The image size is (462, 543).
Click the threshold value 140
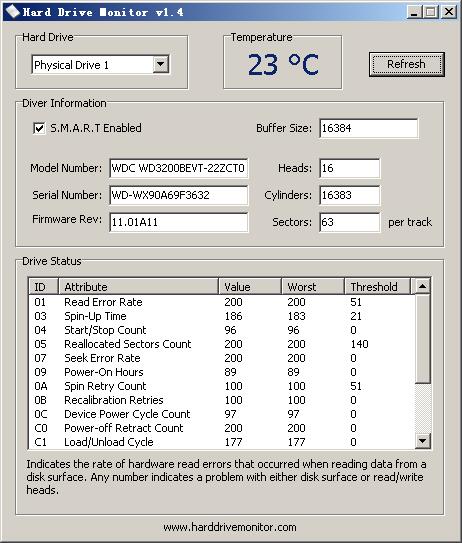point(359,344)
